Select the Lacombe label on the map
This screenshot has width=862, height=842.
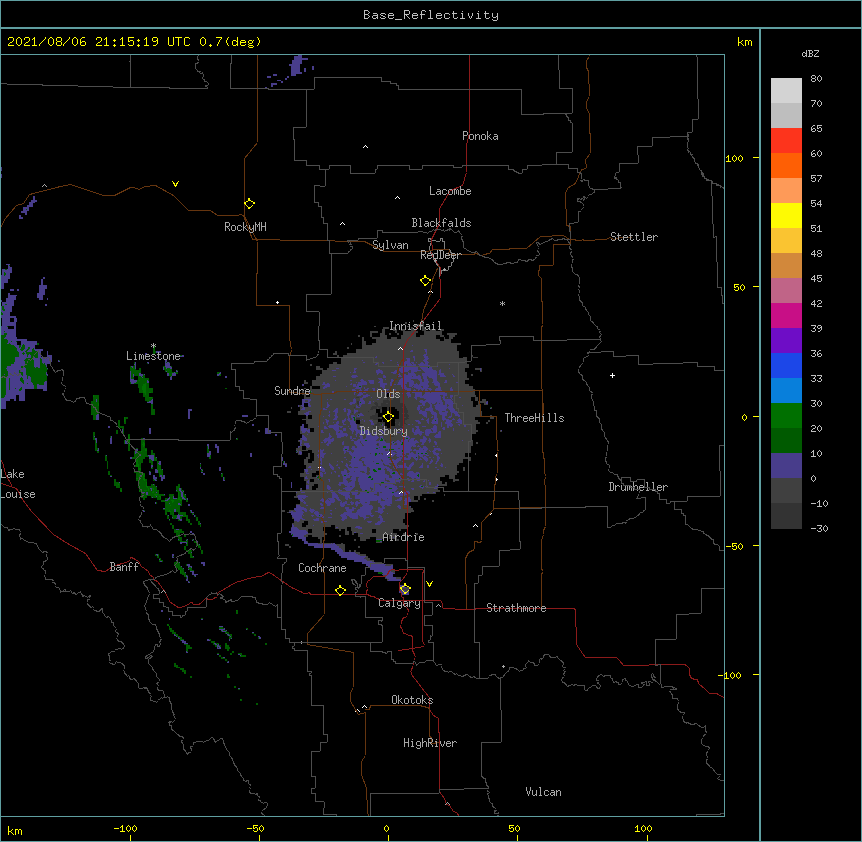click(x=450, y=191)
